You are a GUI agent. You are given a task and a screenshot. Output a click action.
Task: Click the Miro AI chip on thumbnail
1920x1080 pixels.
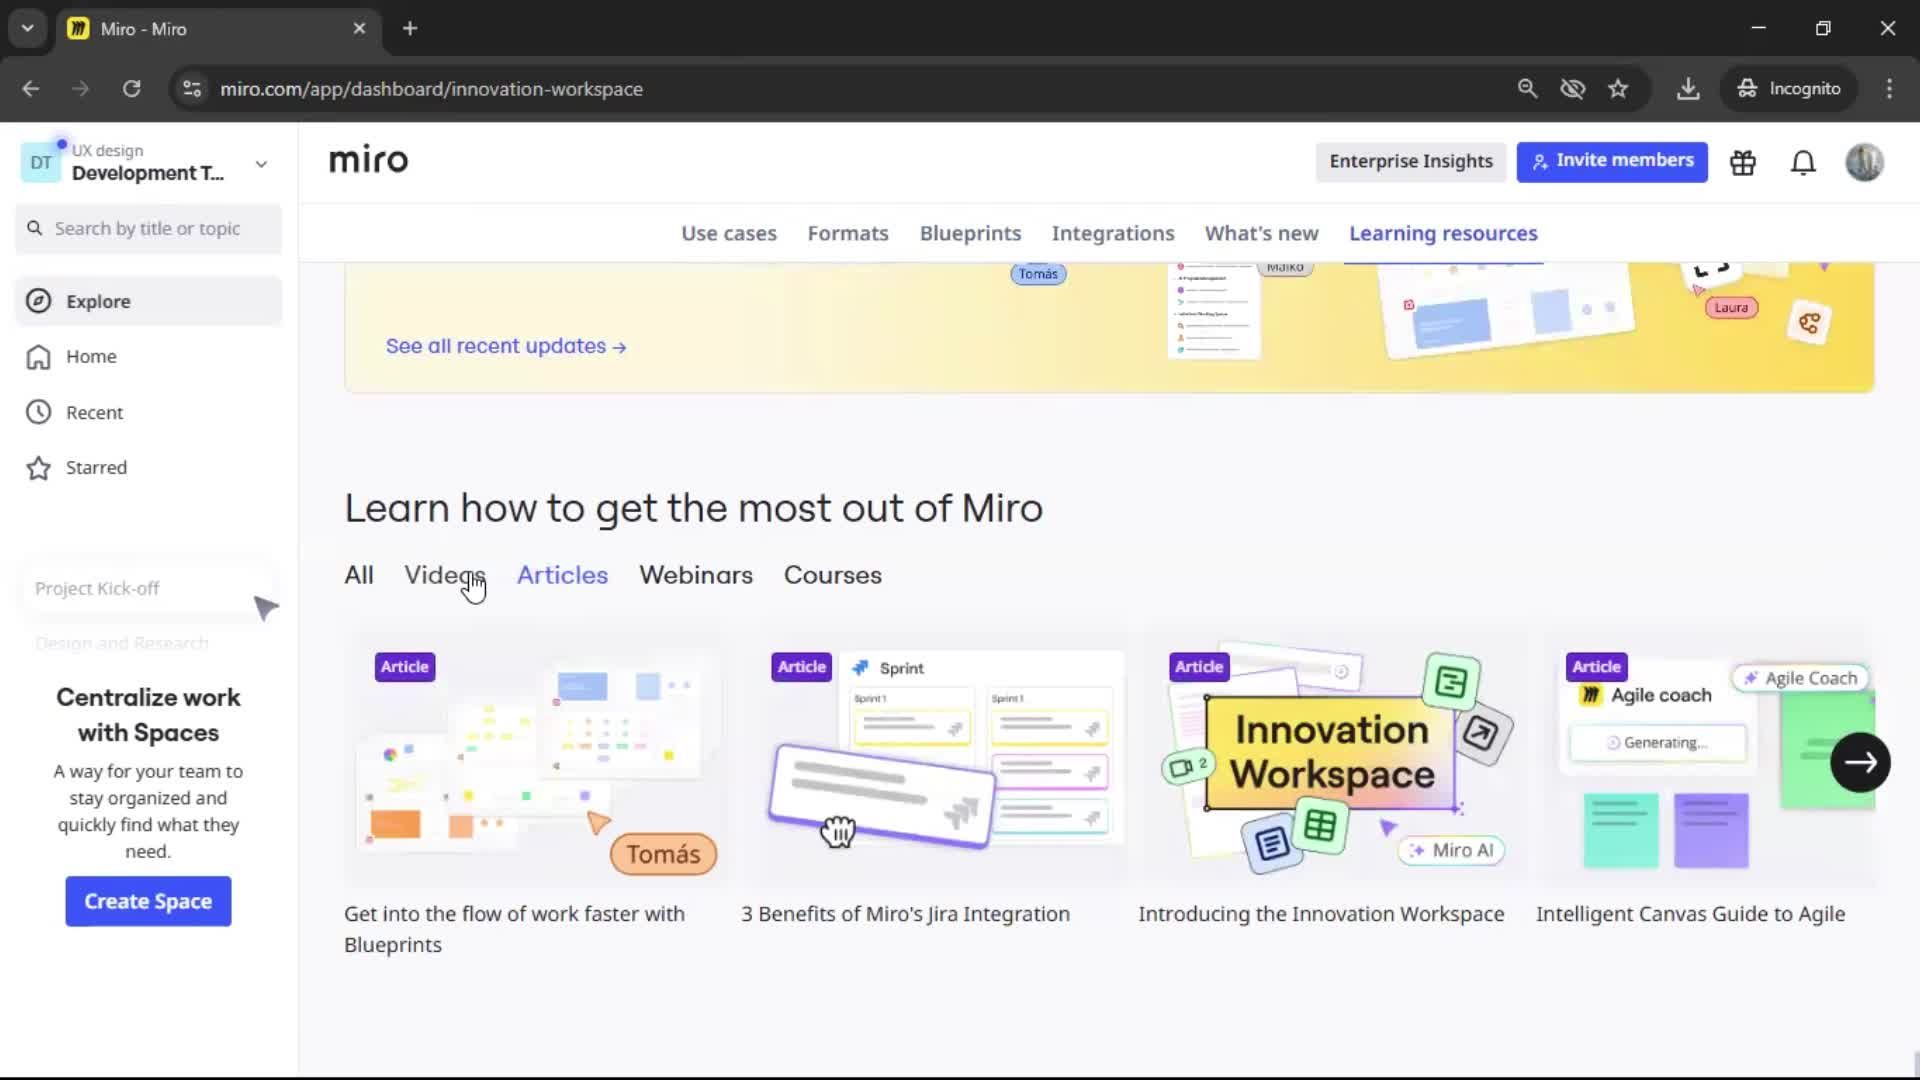(x=1451, y=850)
